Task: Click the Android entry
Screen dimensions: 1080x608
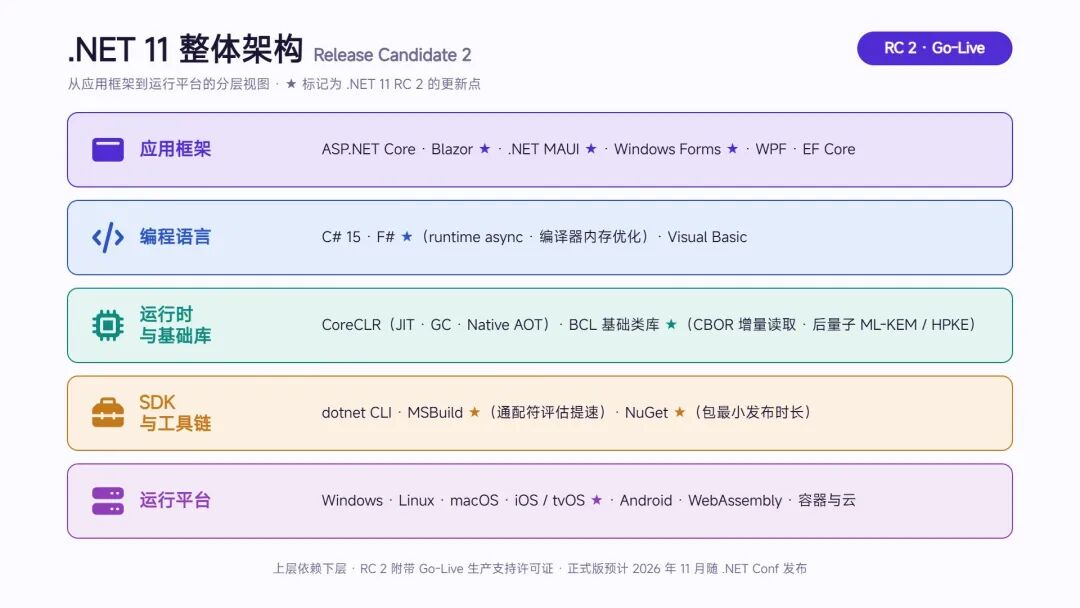Action: [645, 501]
